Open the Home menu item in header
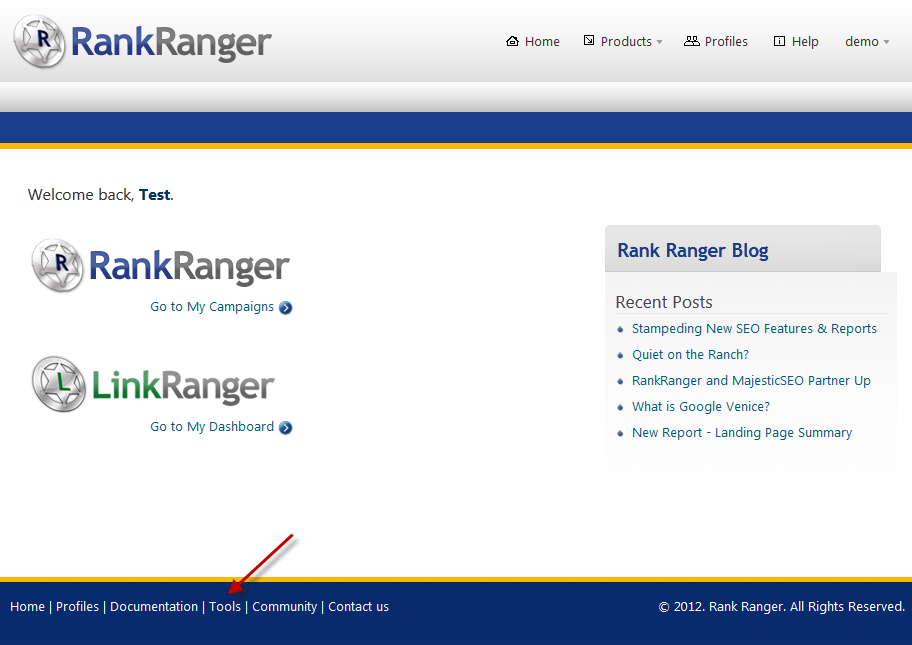 [x=542, y=41]
